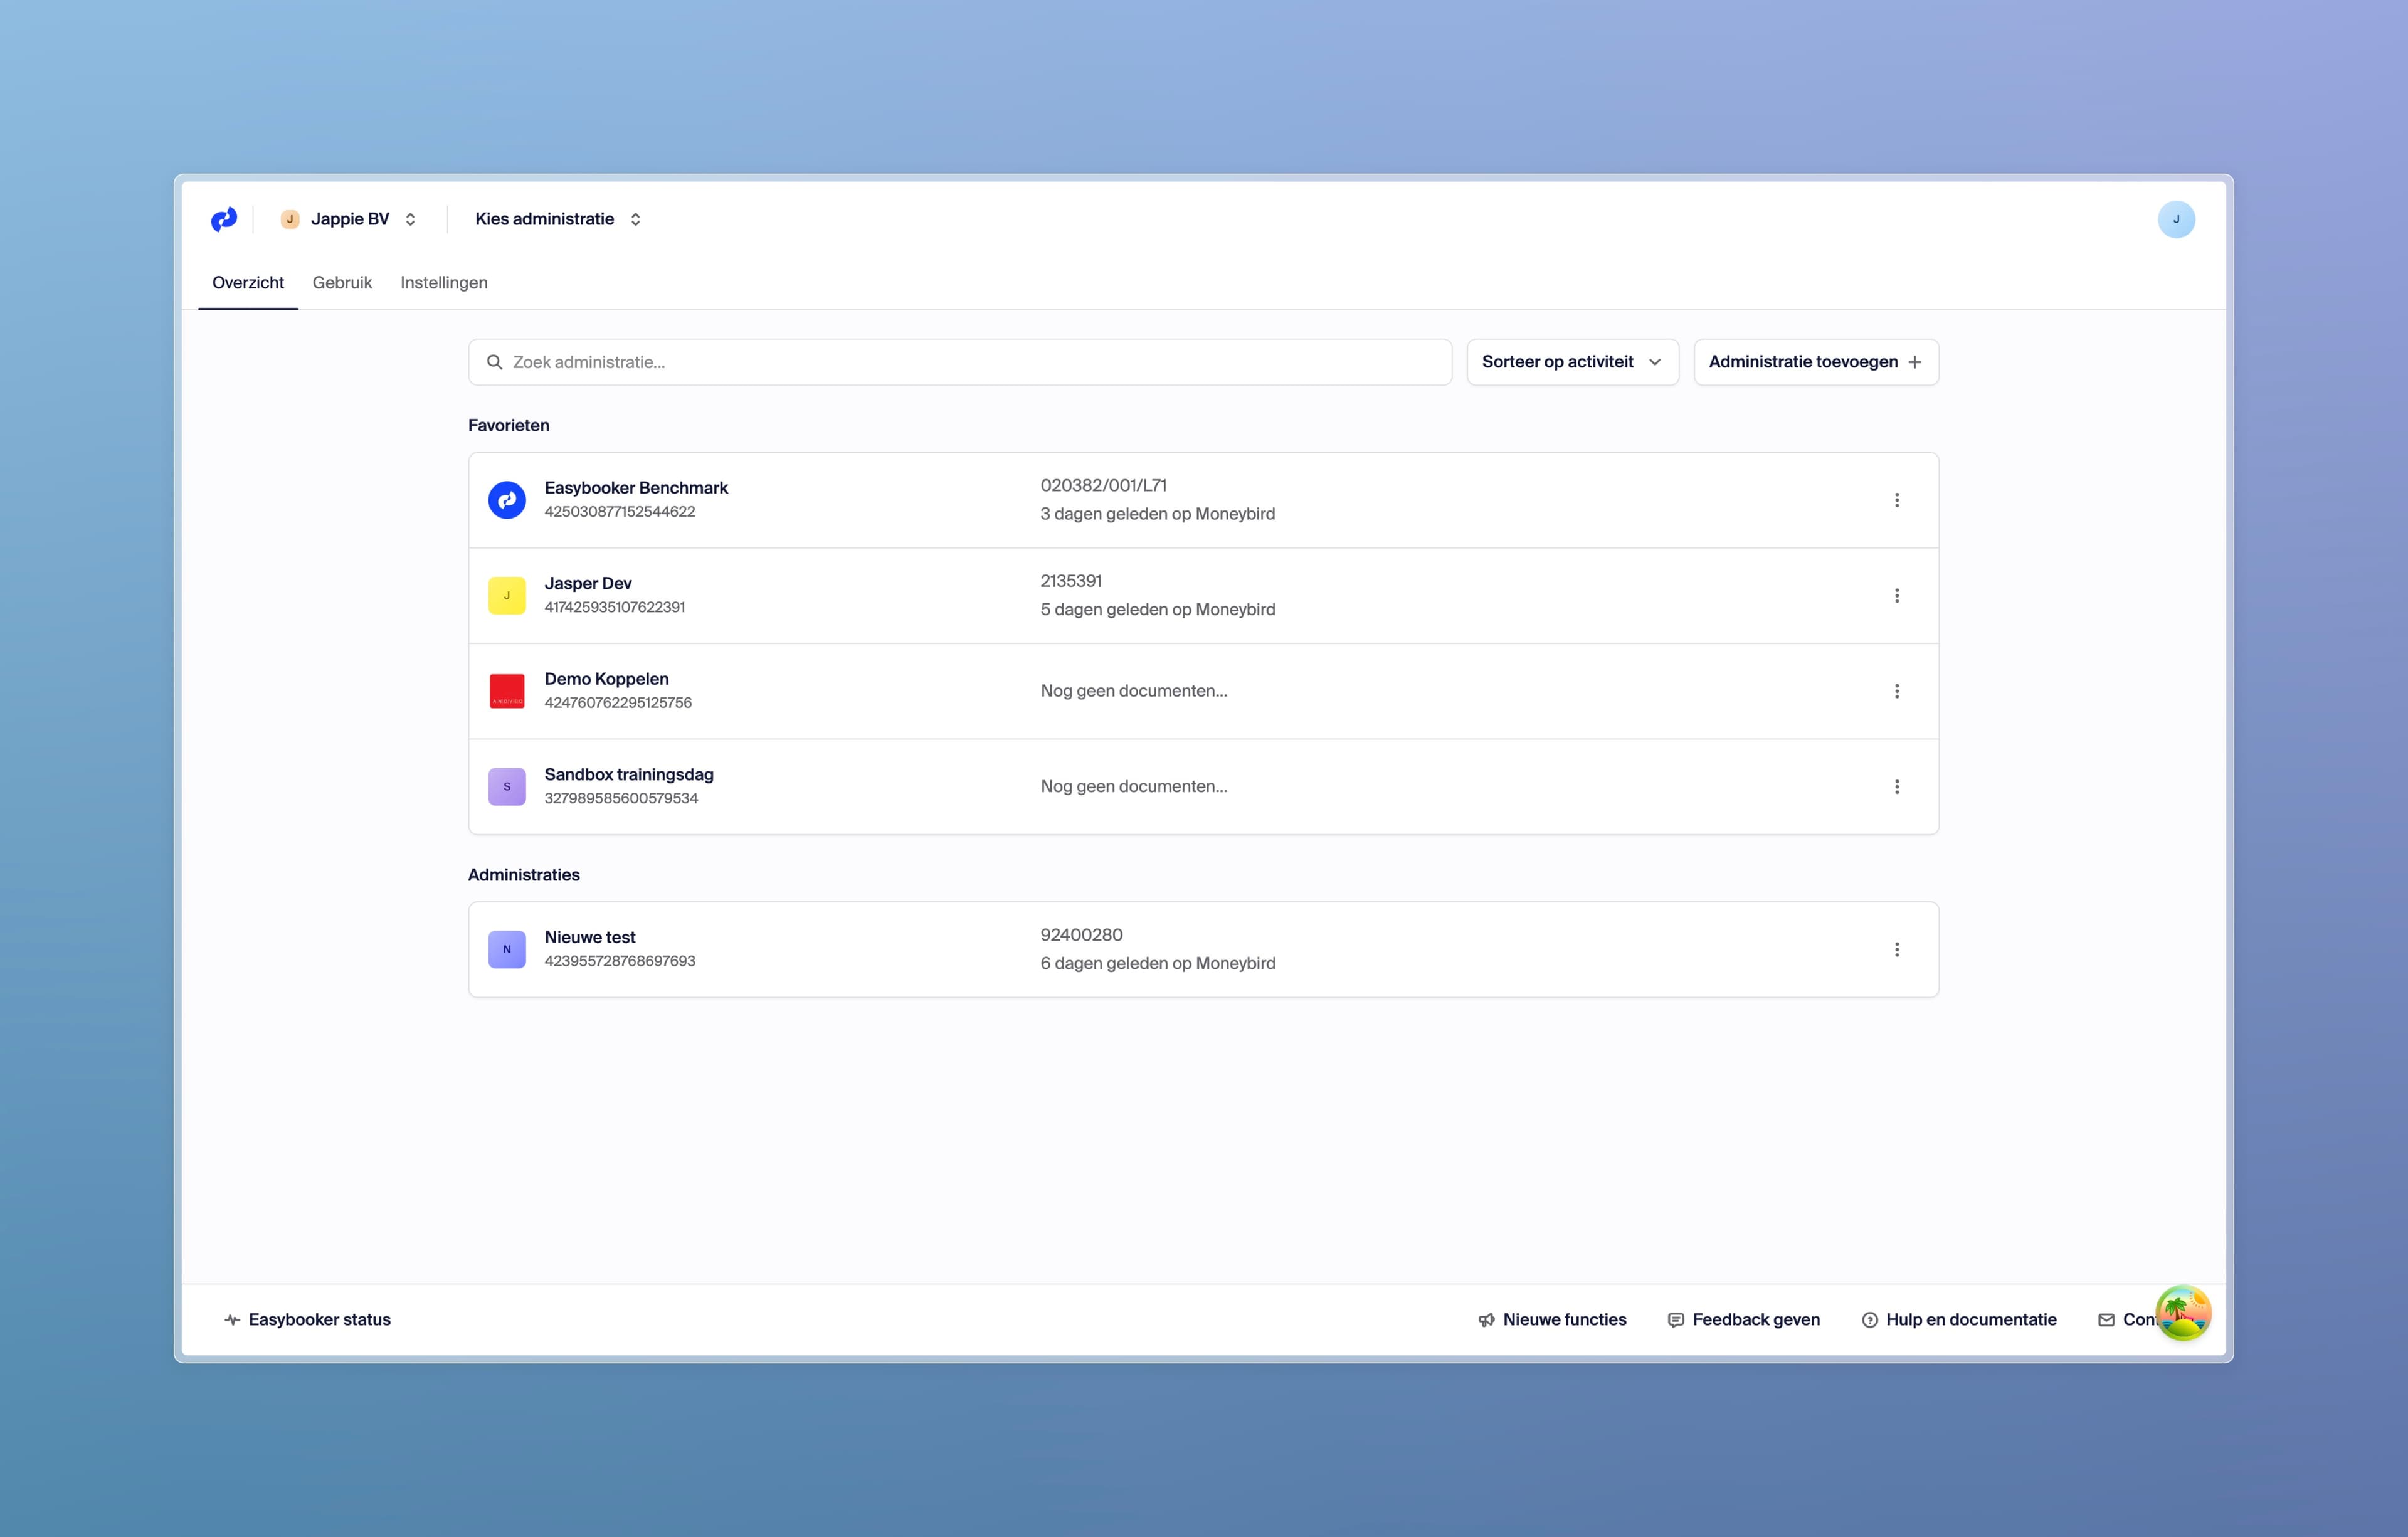Click the Easybooker logo in header
Viewport: 2408px width, 1537px height.
224,219
